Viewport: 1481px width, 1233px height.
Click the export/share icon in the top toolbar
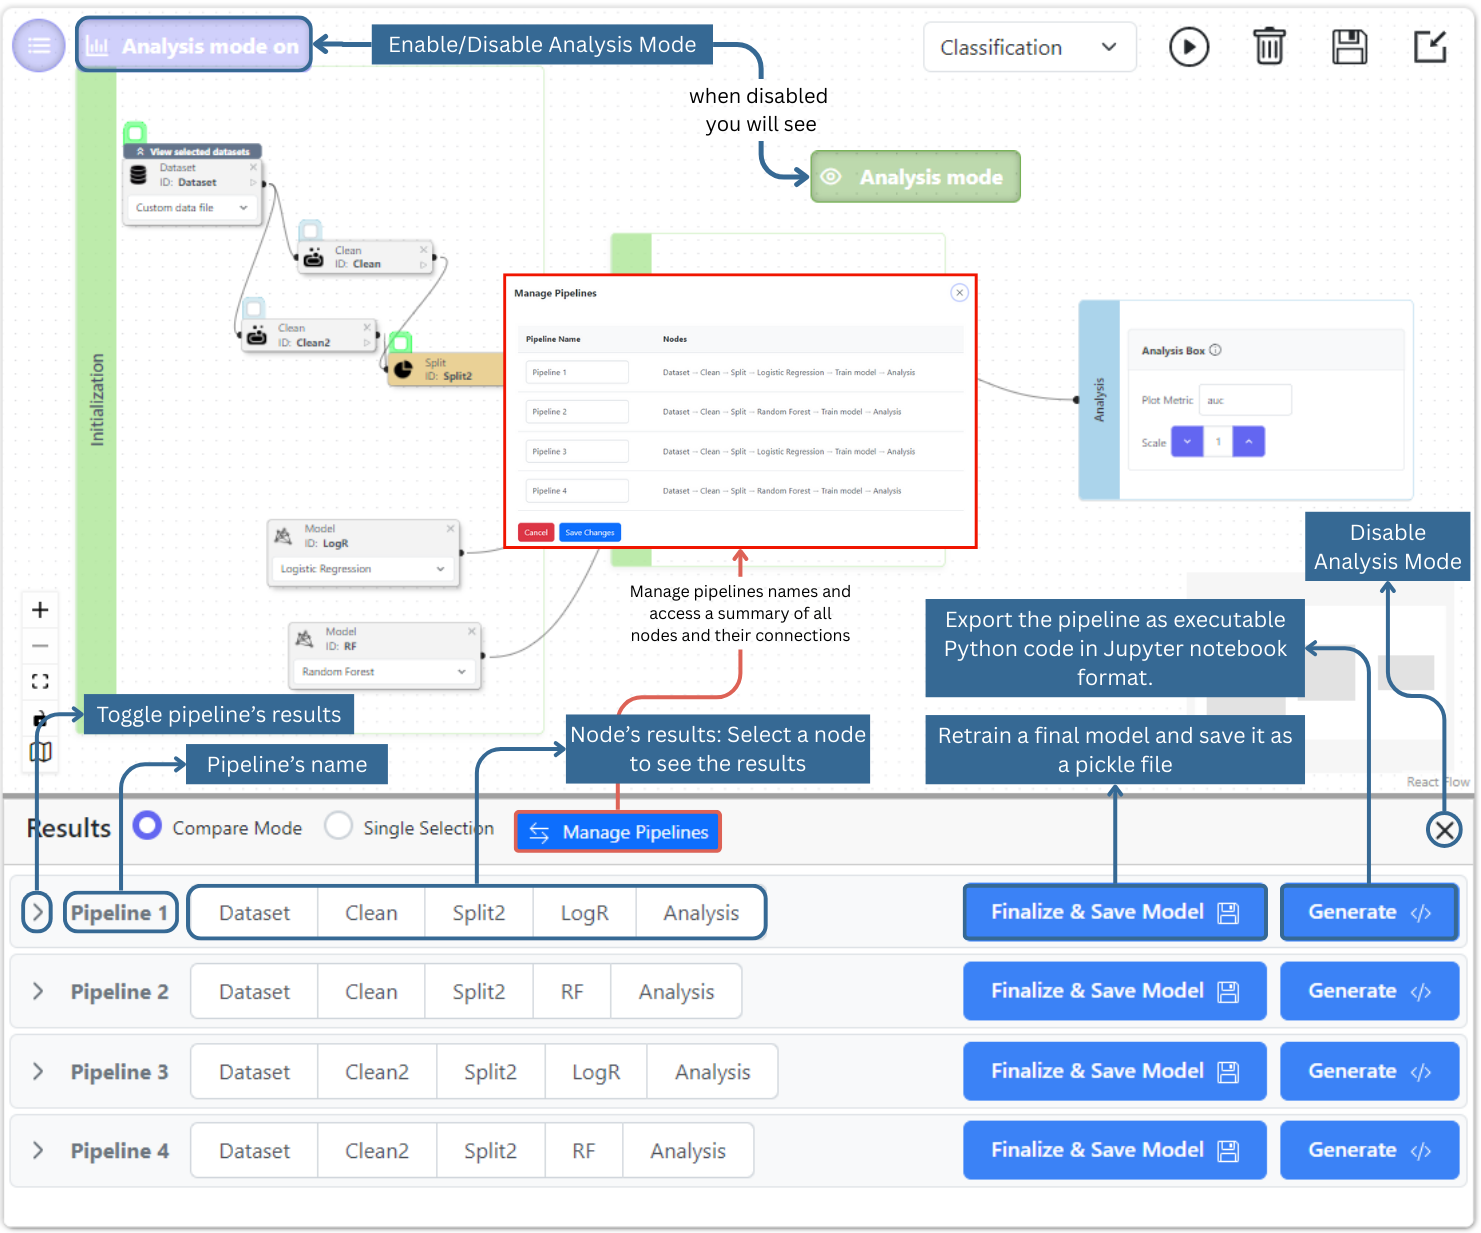pos(1430,47)
